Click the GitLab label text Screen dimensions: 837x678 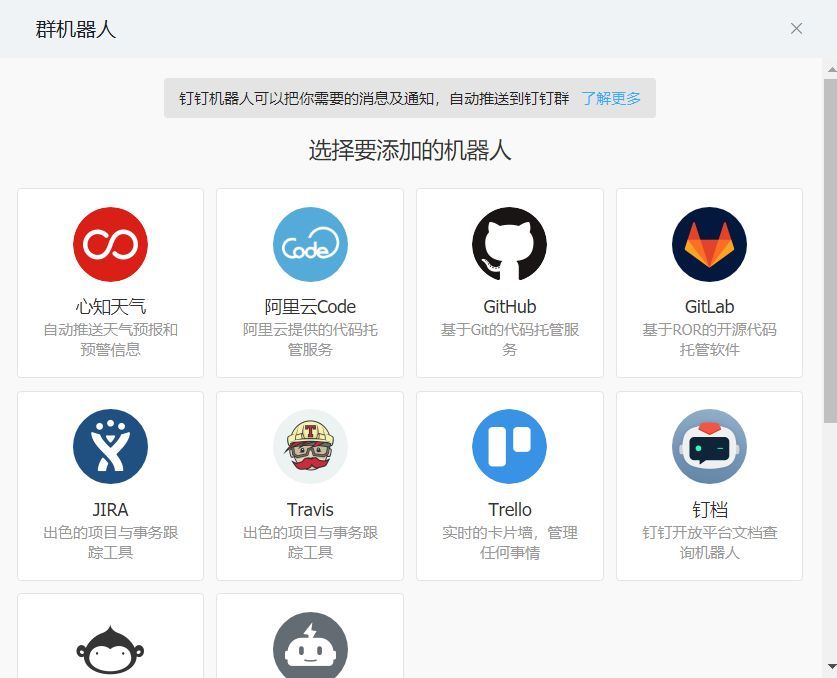point(709,307)
